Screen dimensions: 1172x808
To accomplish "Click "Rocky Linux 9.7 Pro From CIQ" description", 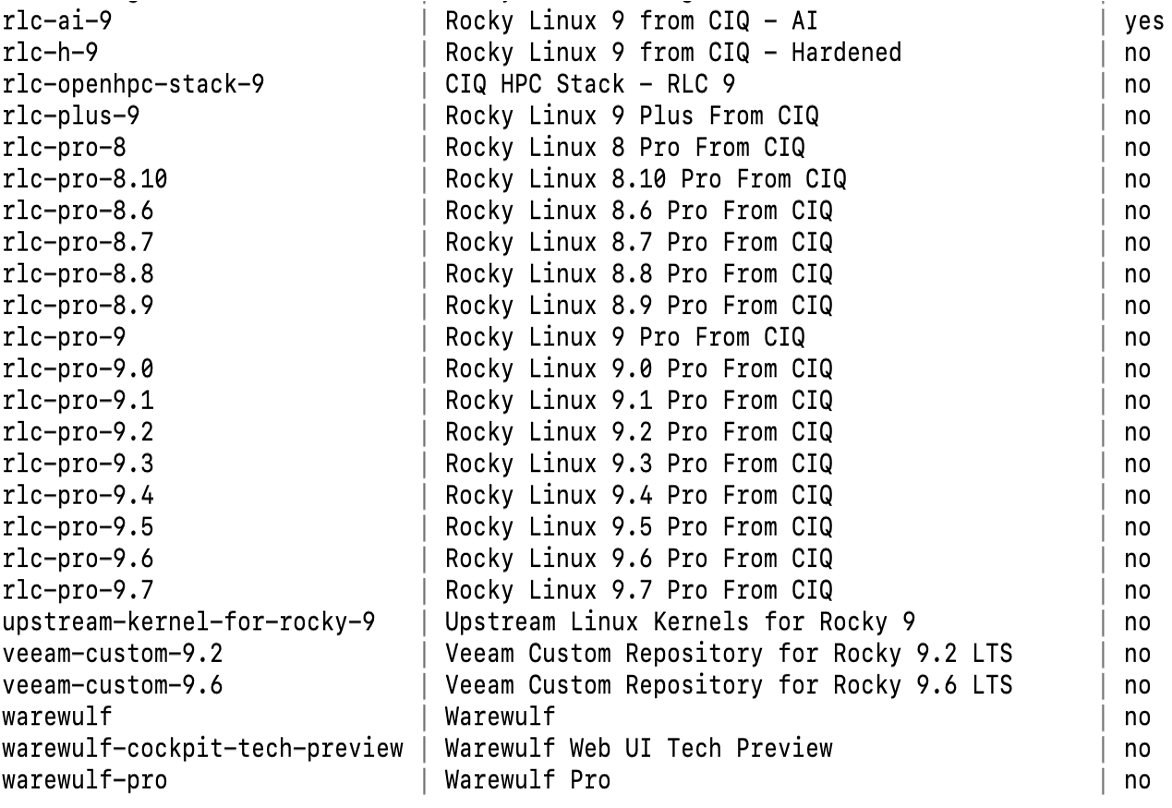I will click(x=639, y=590).
